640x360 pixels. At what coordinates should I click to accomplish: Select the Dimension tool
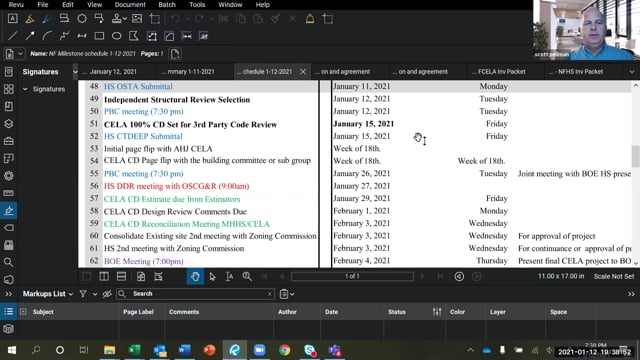click(x=82, y=36)
